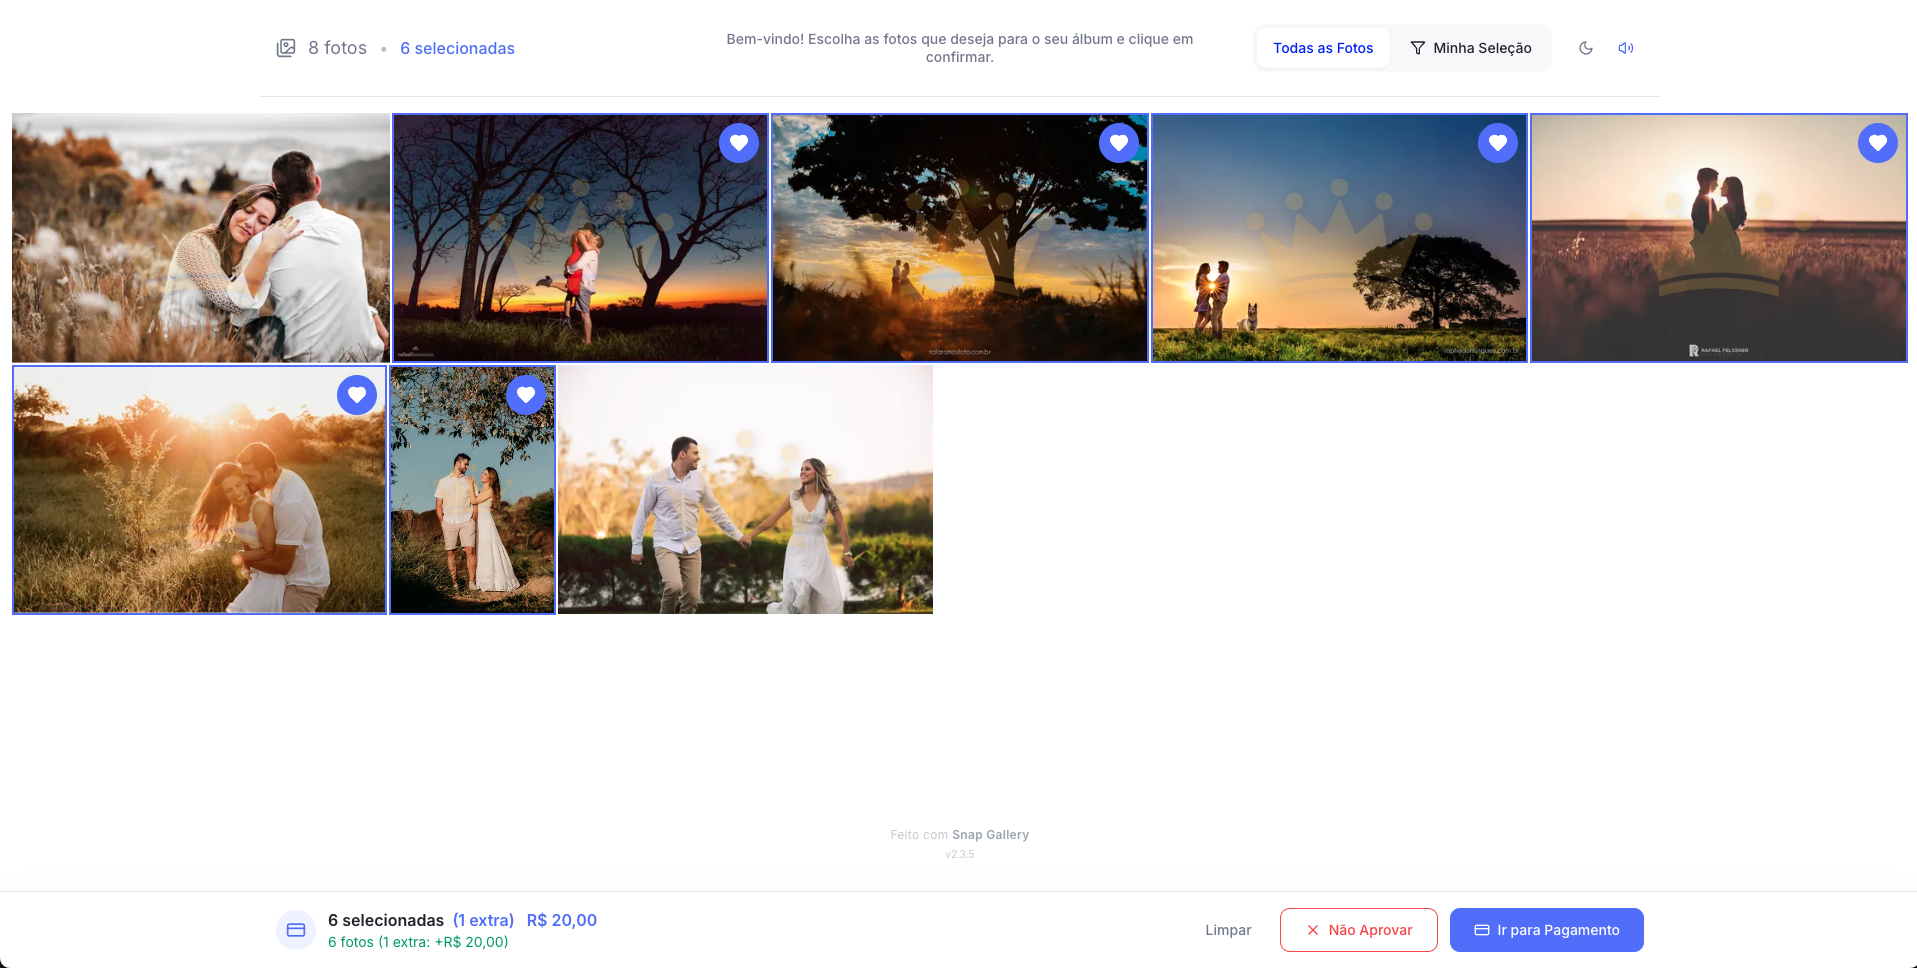Click the gallery photos icon beside 8 fotos
Image resolution: width=1917 pixels, height=968 pixels.
(x=286, y=48)
